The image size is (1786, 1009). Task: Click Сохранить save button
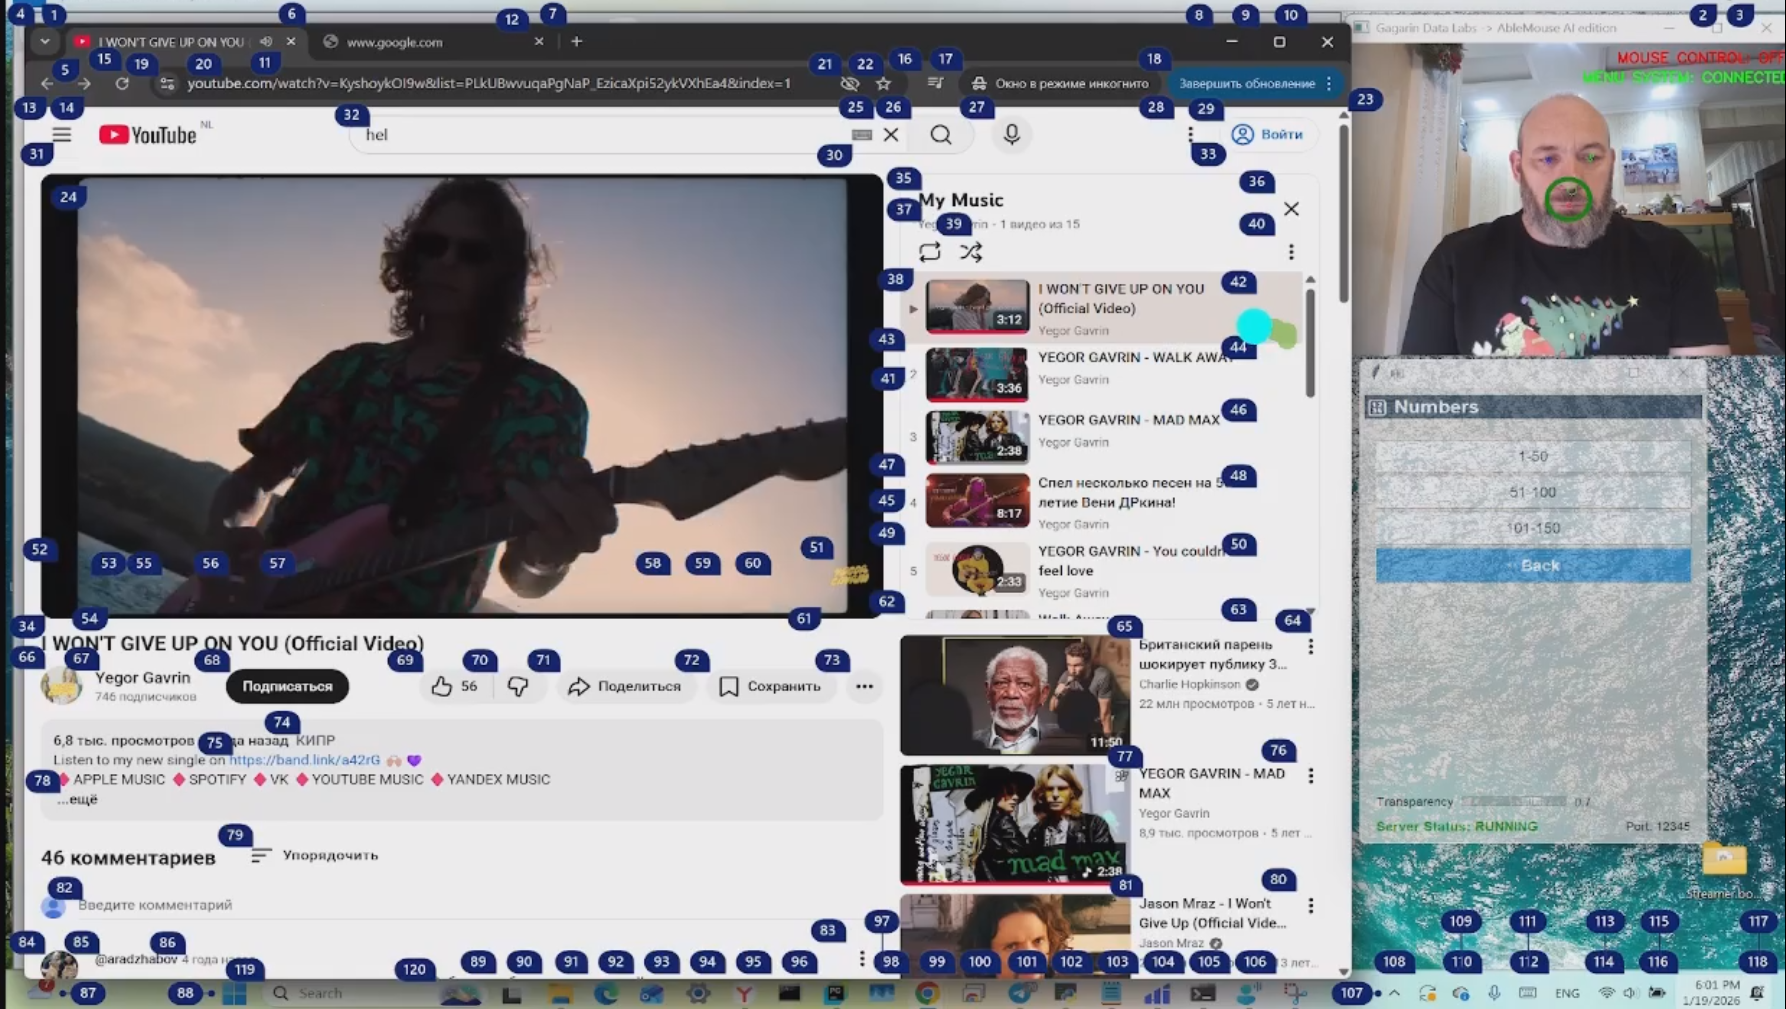[x=770, y=686]
